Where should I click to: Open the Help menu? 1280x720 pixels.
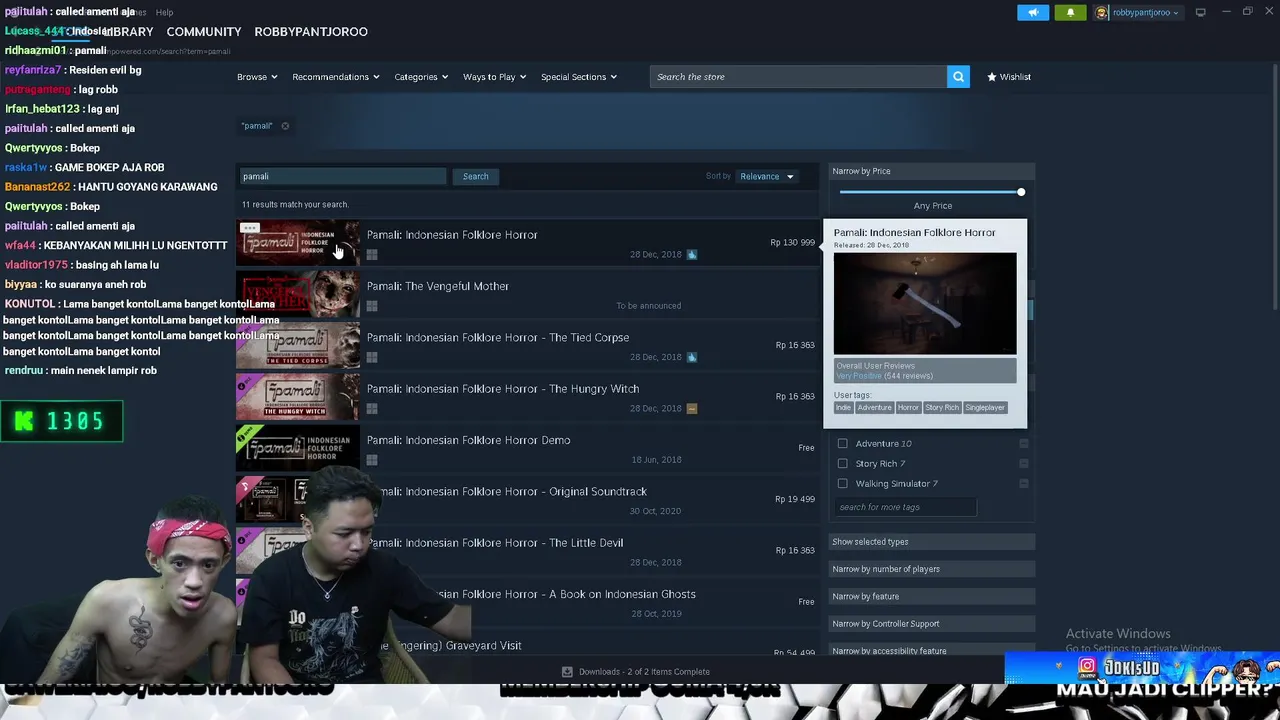coord(164,12)
